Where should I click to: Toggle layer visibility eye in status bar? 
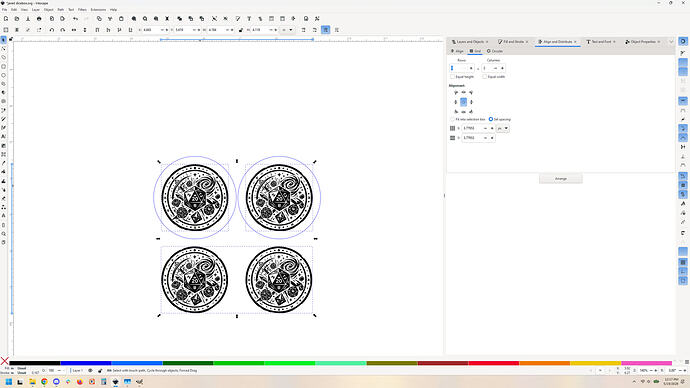(x=90, y=370)
